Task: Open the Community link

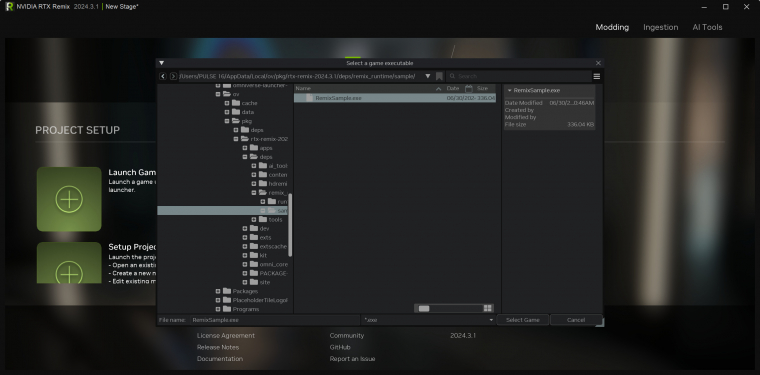Action: click(x=347, y=335)
